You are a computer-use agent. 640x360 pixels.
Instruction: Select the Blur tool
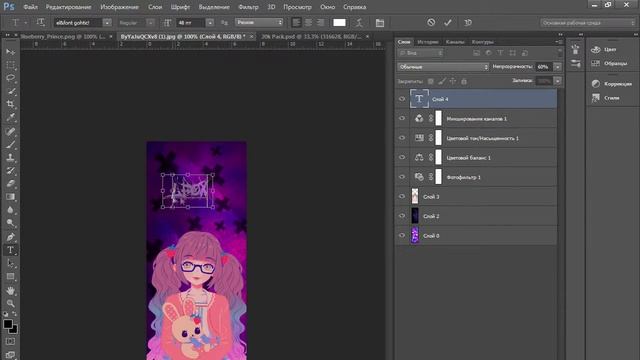click(x=11, y=210)
